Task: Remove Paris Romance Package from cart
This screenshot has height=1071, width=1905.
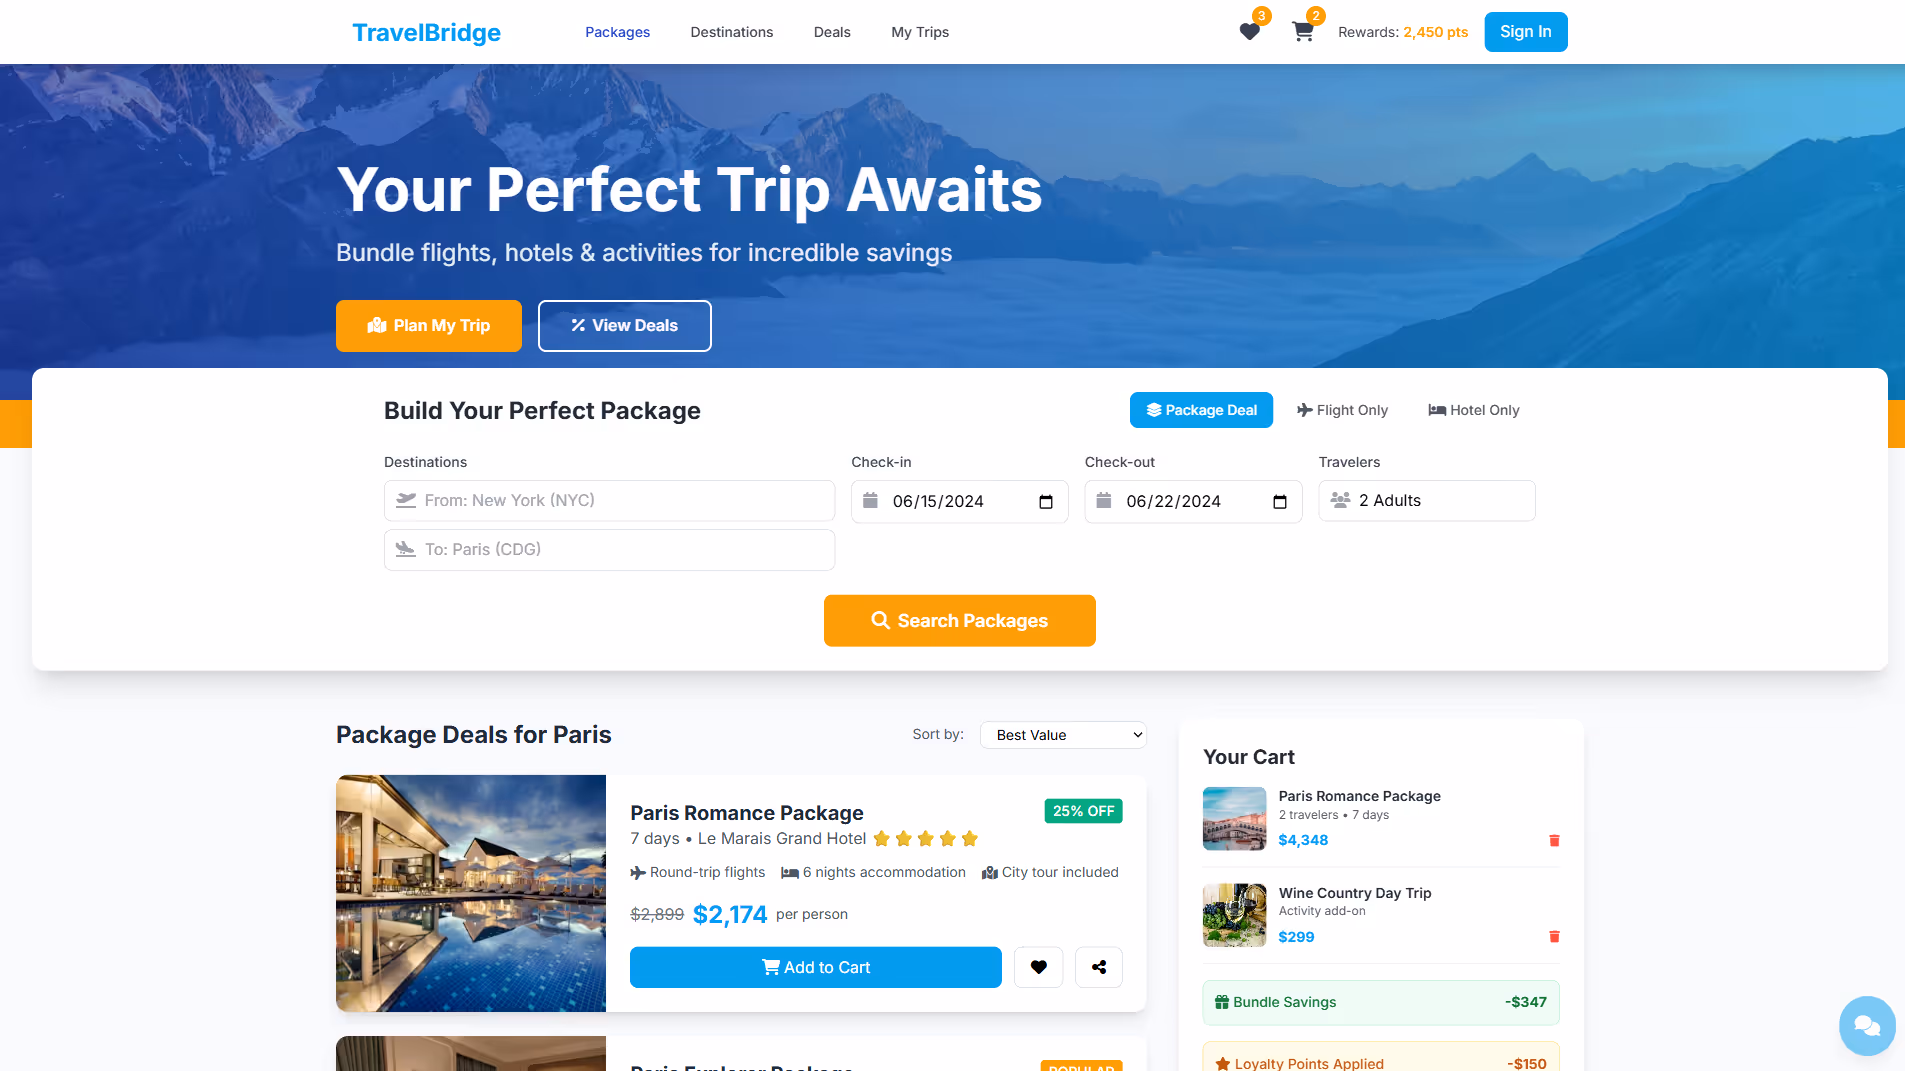Action: pyautogui.click(x=1554, y=840)
